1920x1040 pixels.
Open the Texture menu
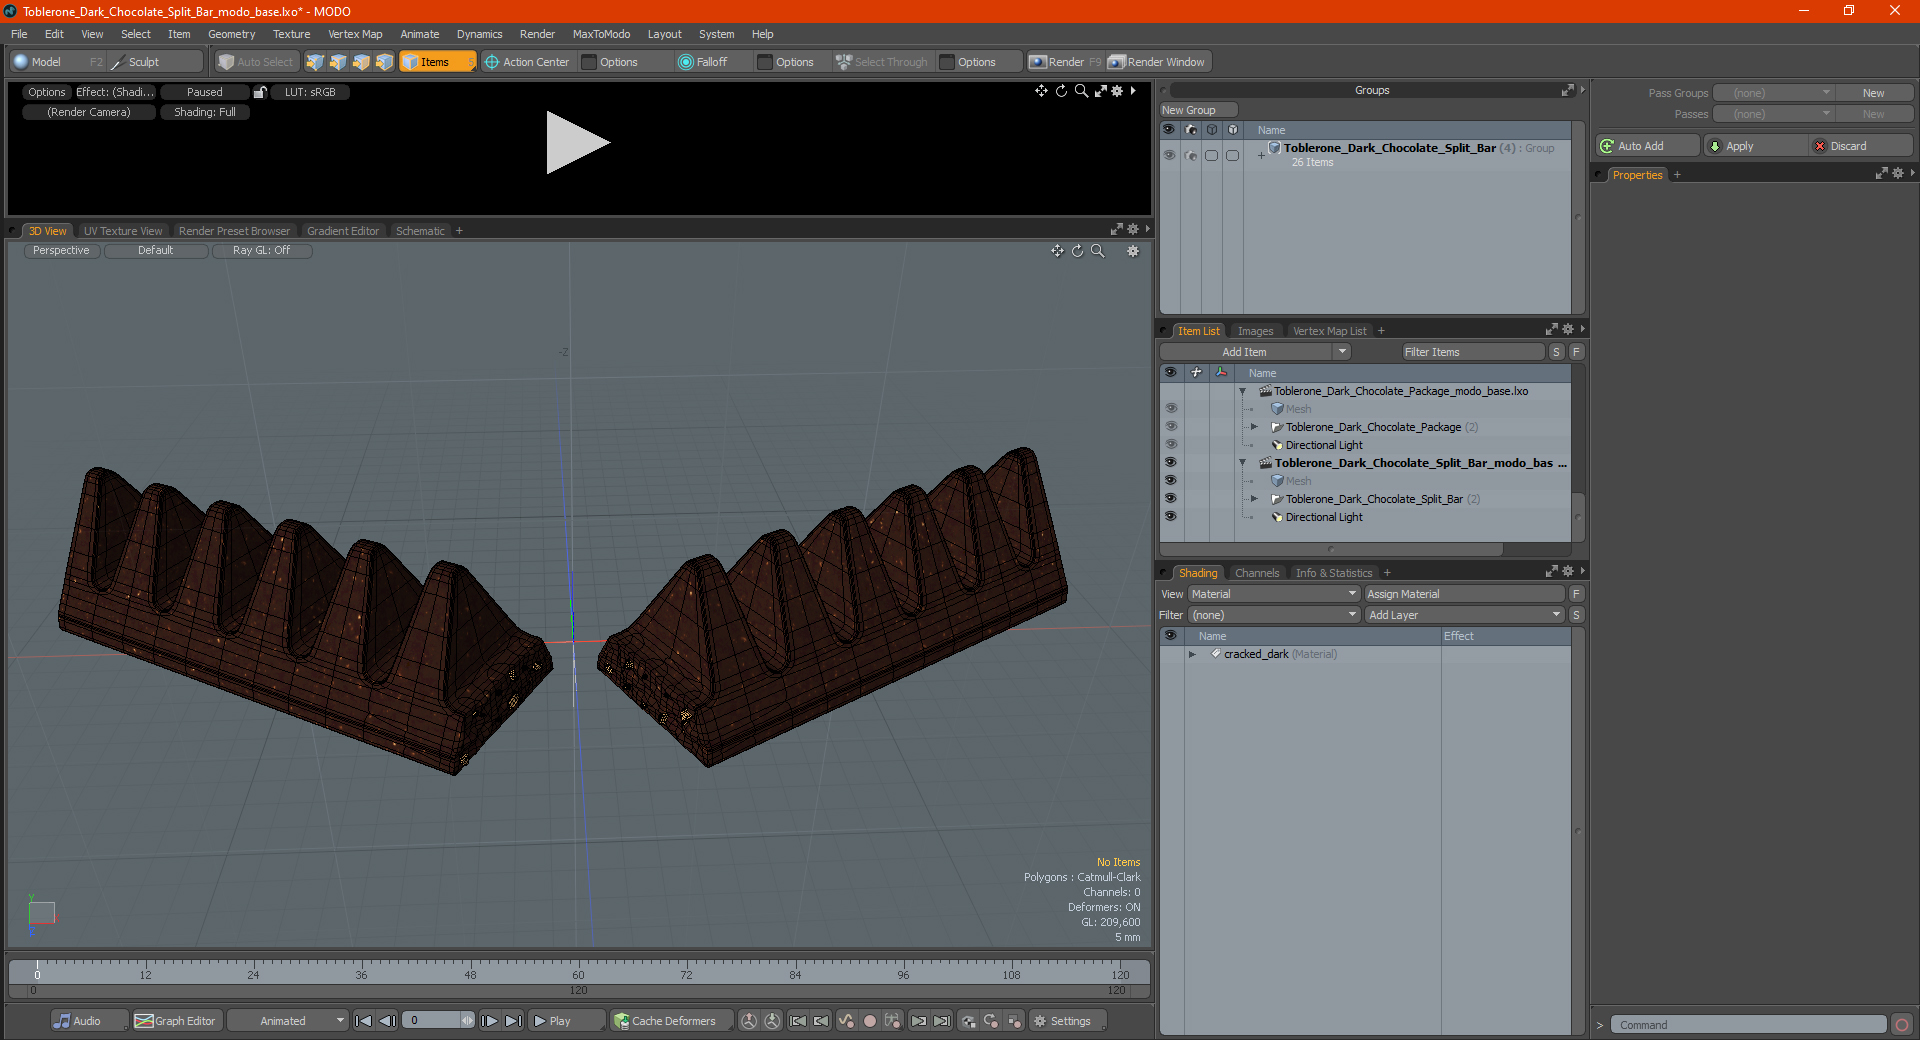click(x=291, y=34)
